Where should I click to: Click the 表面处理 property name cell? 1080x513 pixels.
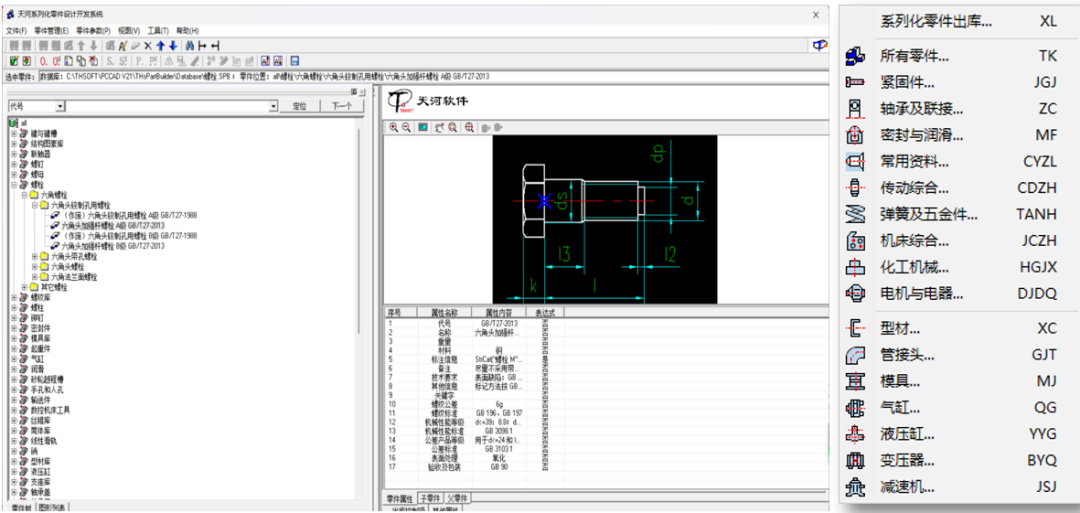point(444,457)
